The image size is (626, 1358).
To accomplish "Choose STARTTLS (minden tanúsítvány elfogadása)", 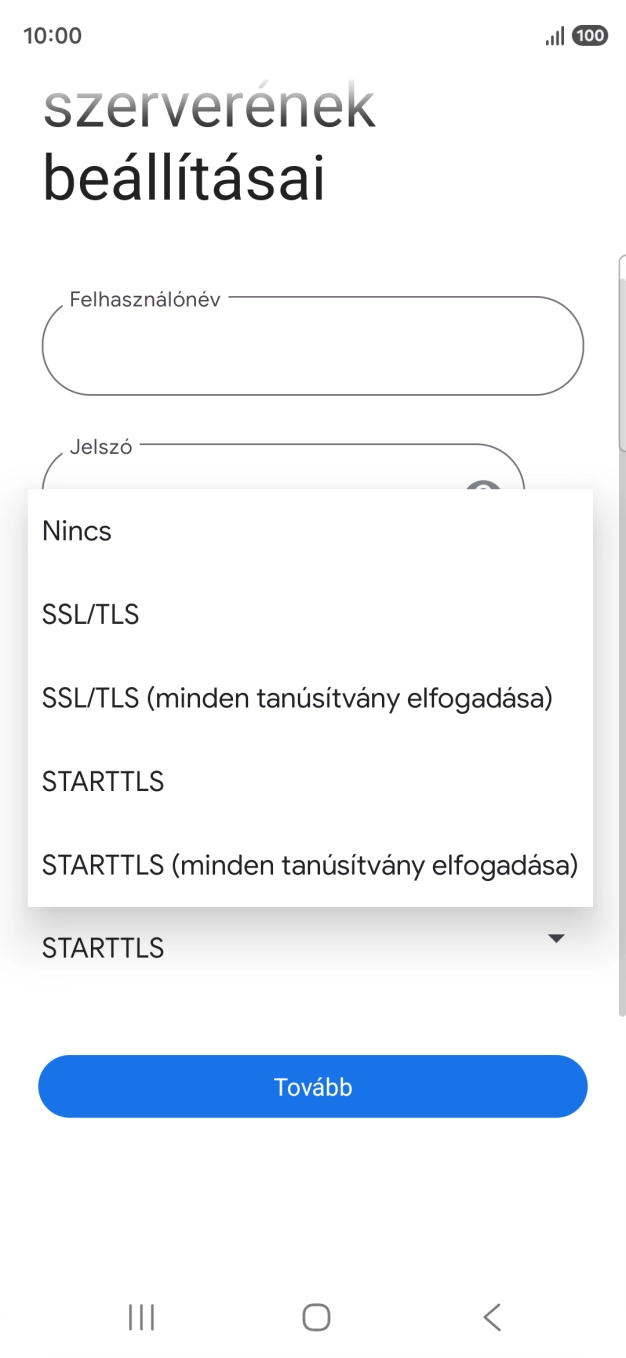I will click(308, 864).
